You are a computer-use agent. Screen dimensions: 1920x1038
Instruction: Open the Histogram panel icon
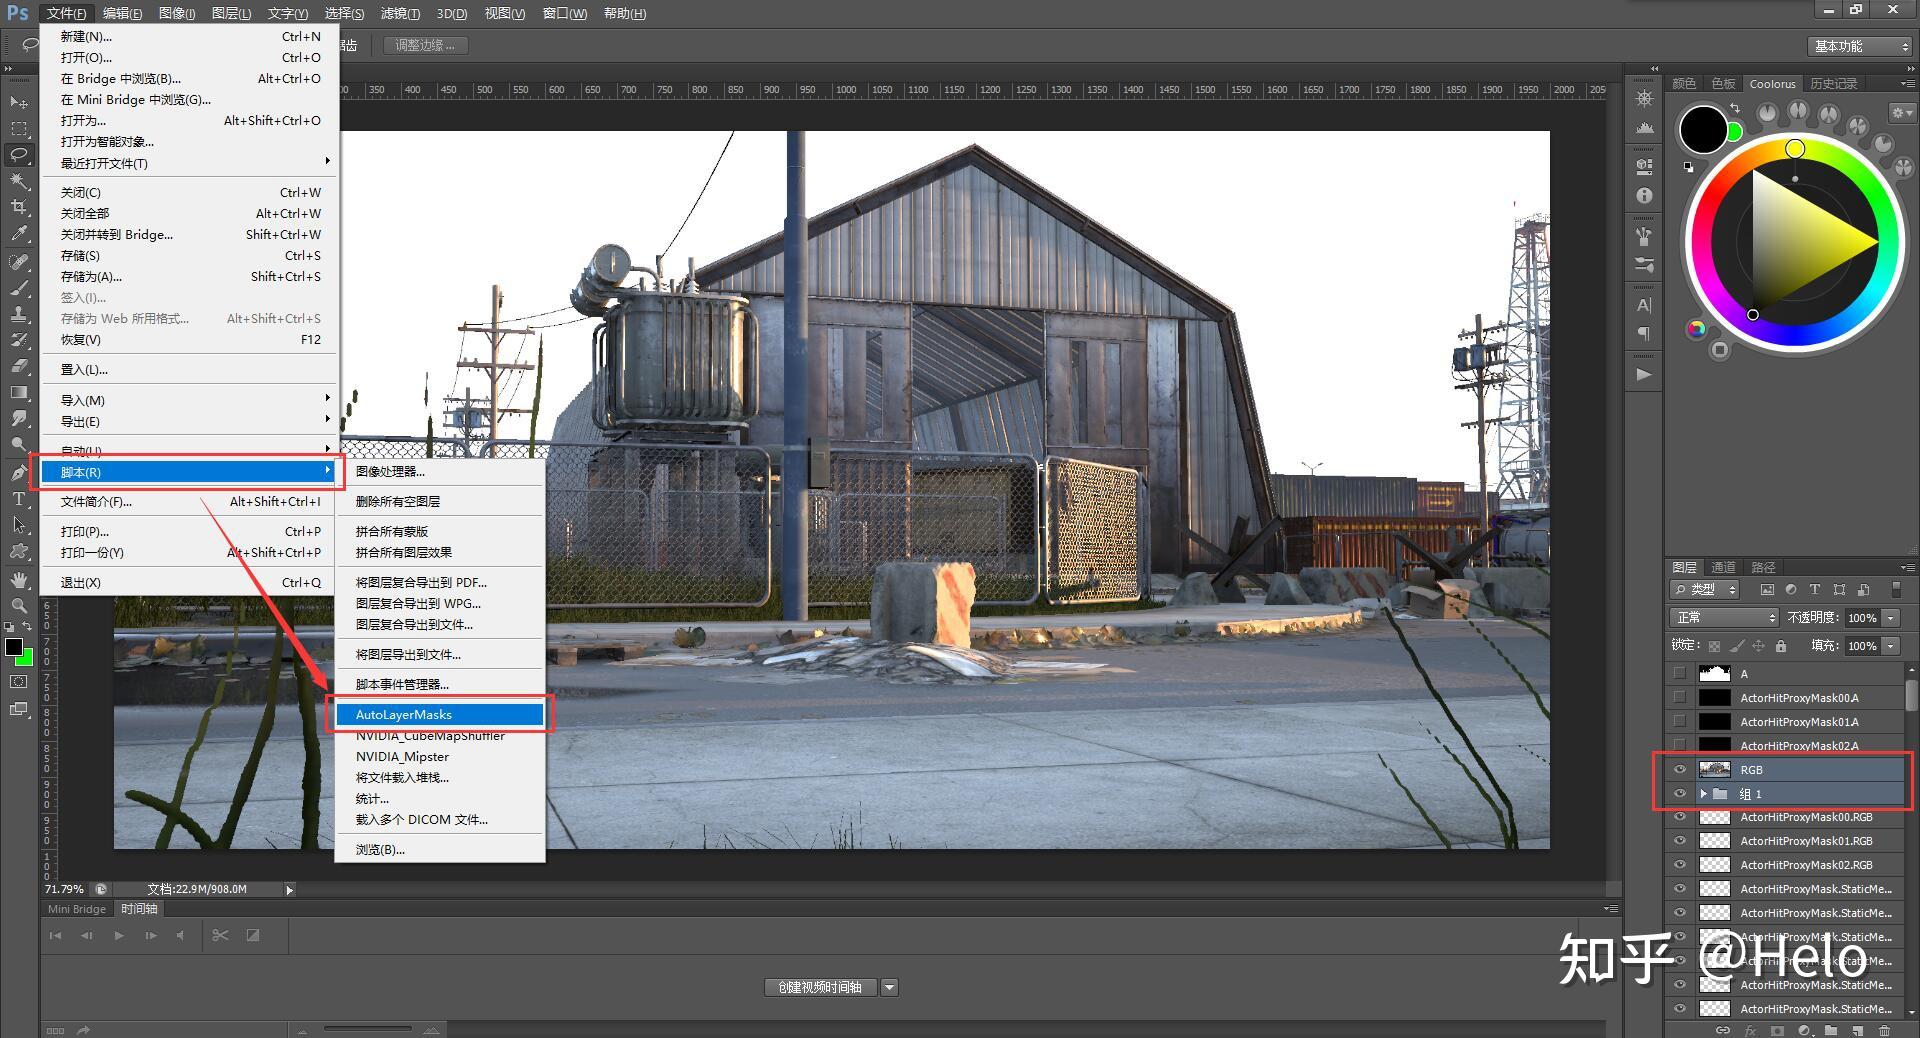point(1643,127)
